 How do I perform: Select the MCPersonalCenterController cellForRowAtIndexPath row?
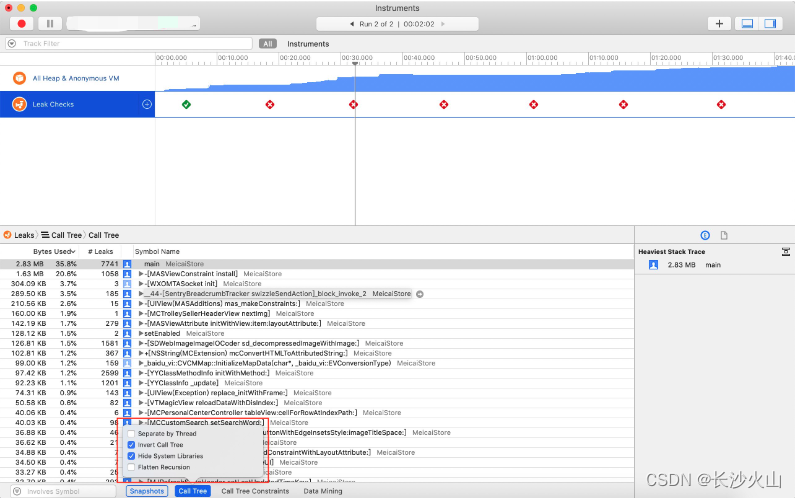point(317,413)
